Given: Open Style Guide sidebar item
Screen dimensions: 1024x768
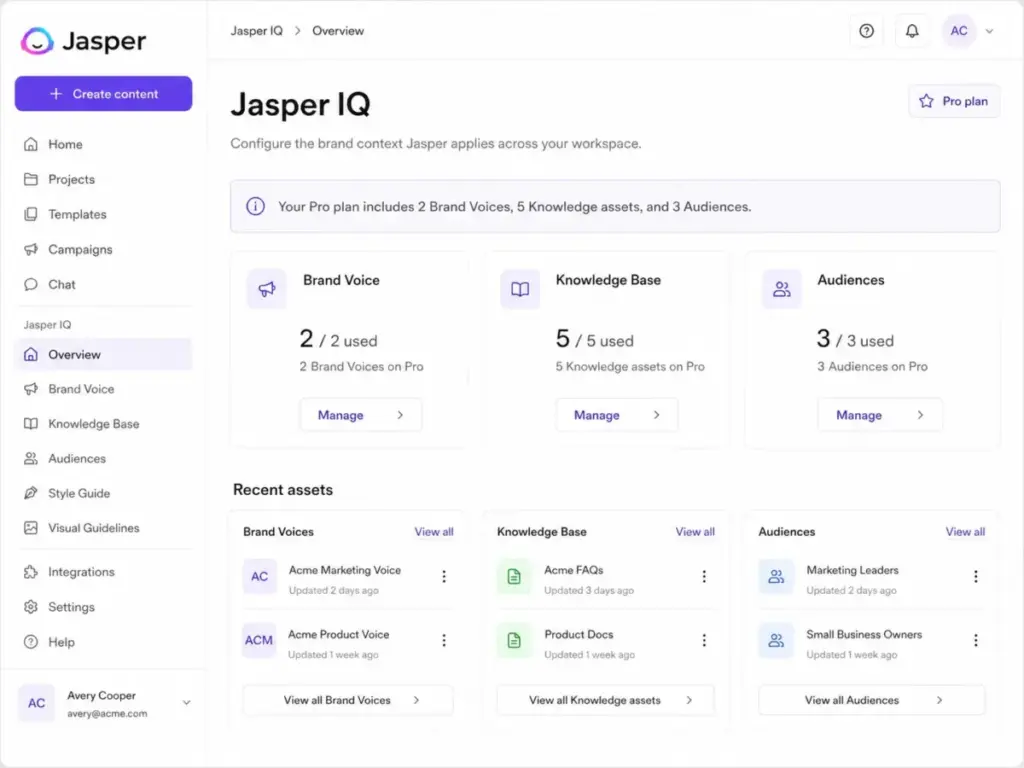Looking at the screenshot, I should [x=103, y=493].
